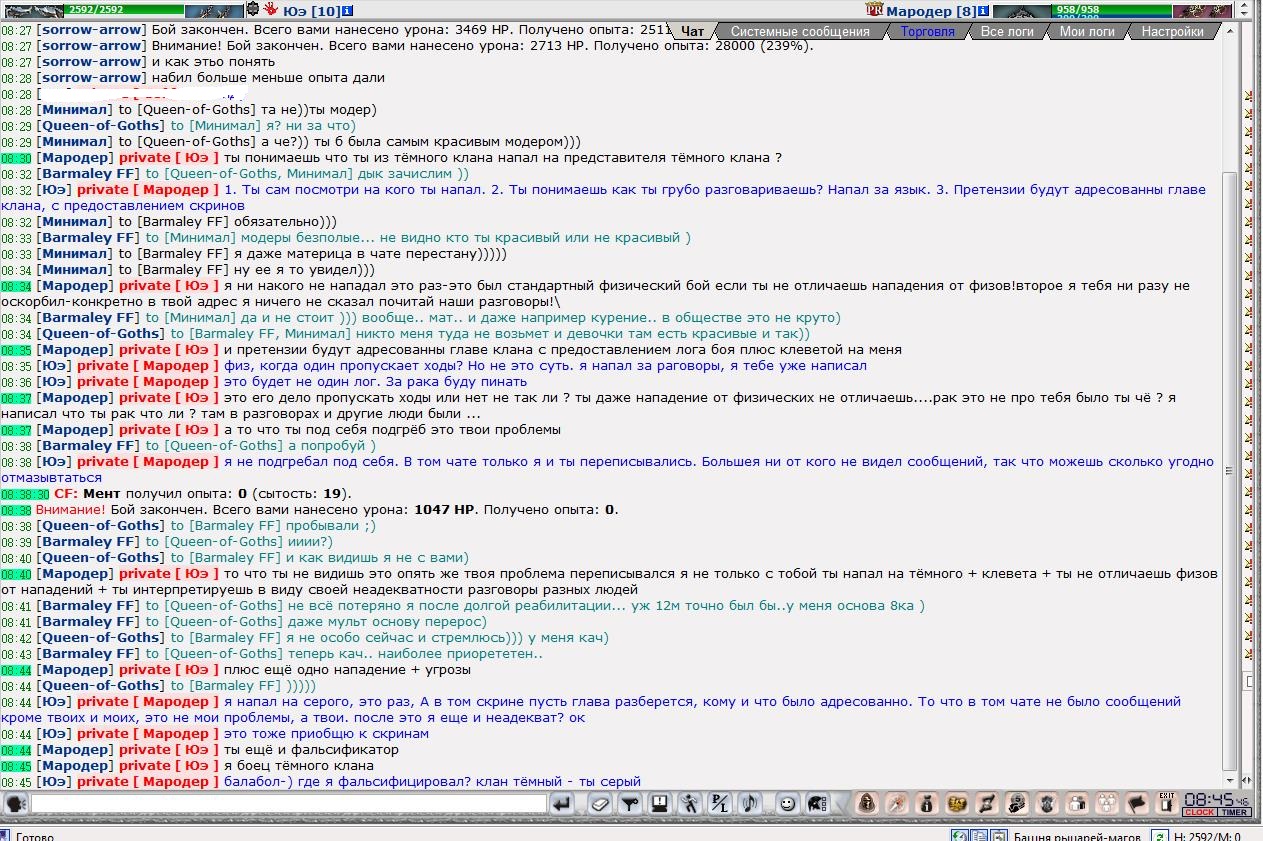1263x841 pixels.
Task: Open the two-person friends icon
Action: pyautogui.click(x=1078, y=804)
